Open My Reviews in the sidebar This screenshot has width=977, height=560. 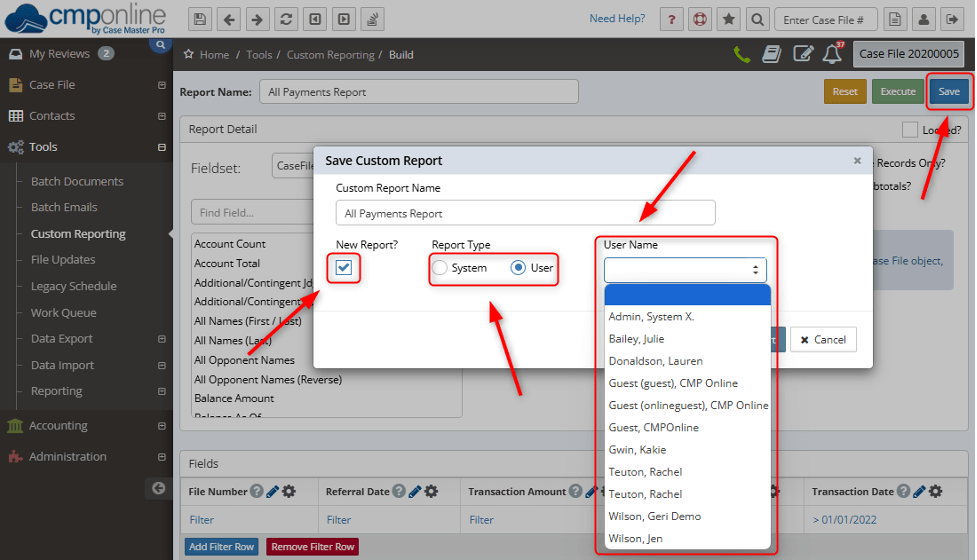coord(59,54)
